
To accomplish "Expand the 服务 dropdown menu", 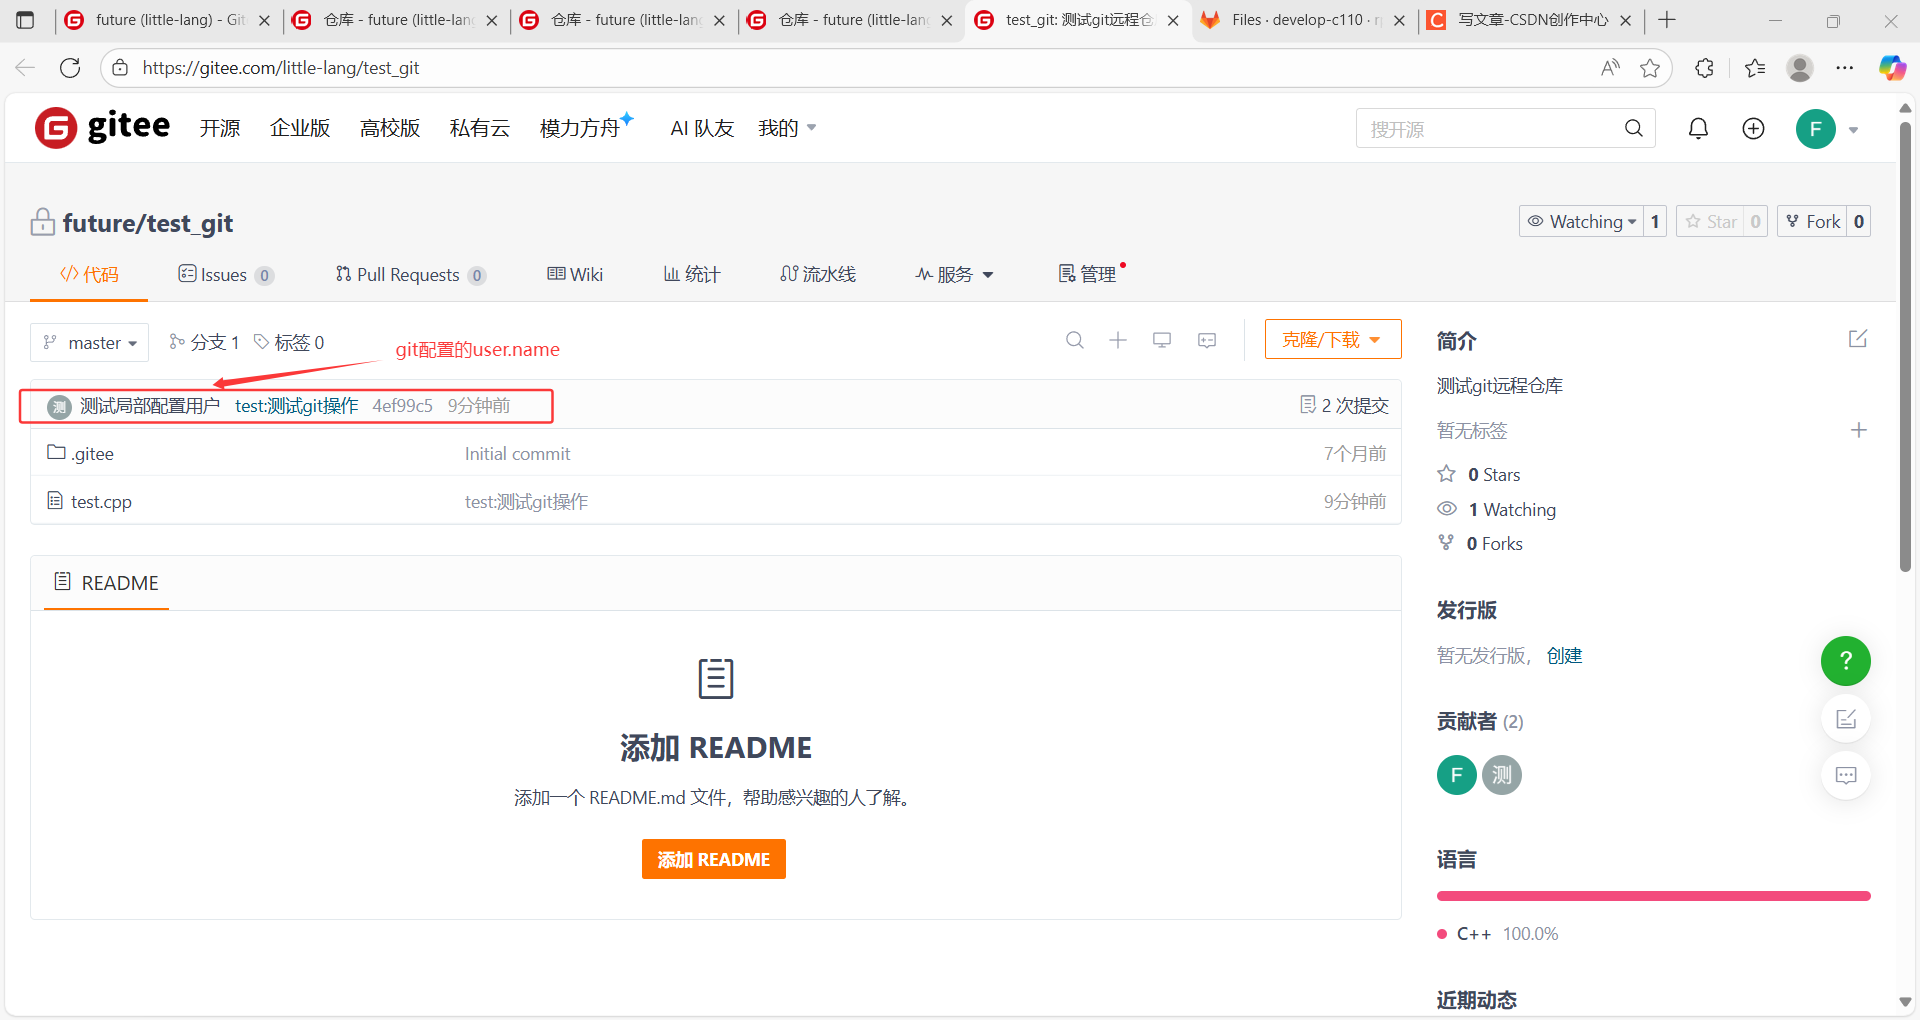I will [x=955, y=274].
